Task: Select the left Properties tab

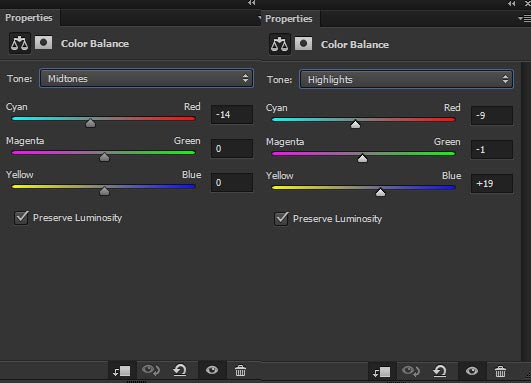Action: pos(29,18)
